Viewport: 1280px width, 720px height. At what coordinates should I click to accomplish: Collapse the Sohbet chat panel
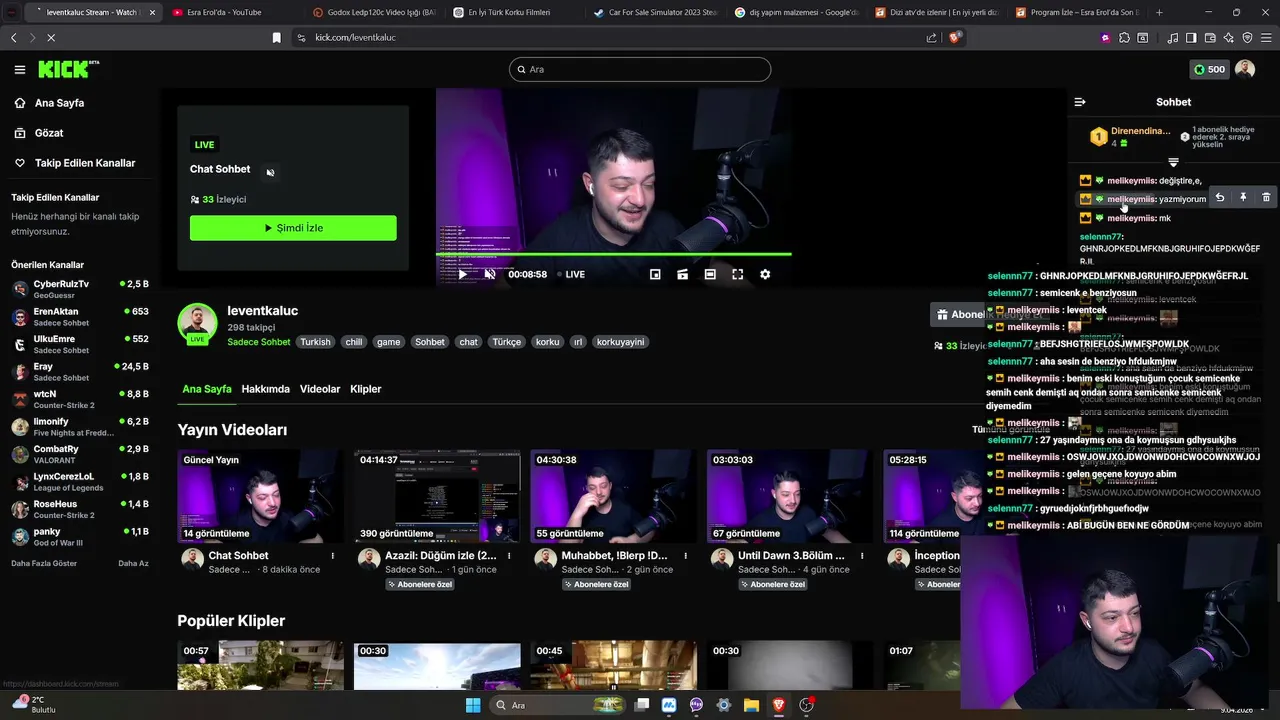tap(1080, 102)
